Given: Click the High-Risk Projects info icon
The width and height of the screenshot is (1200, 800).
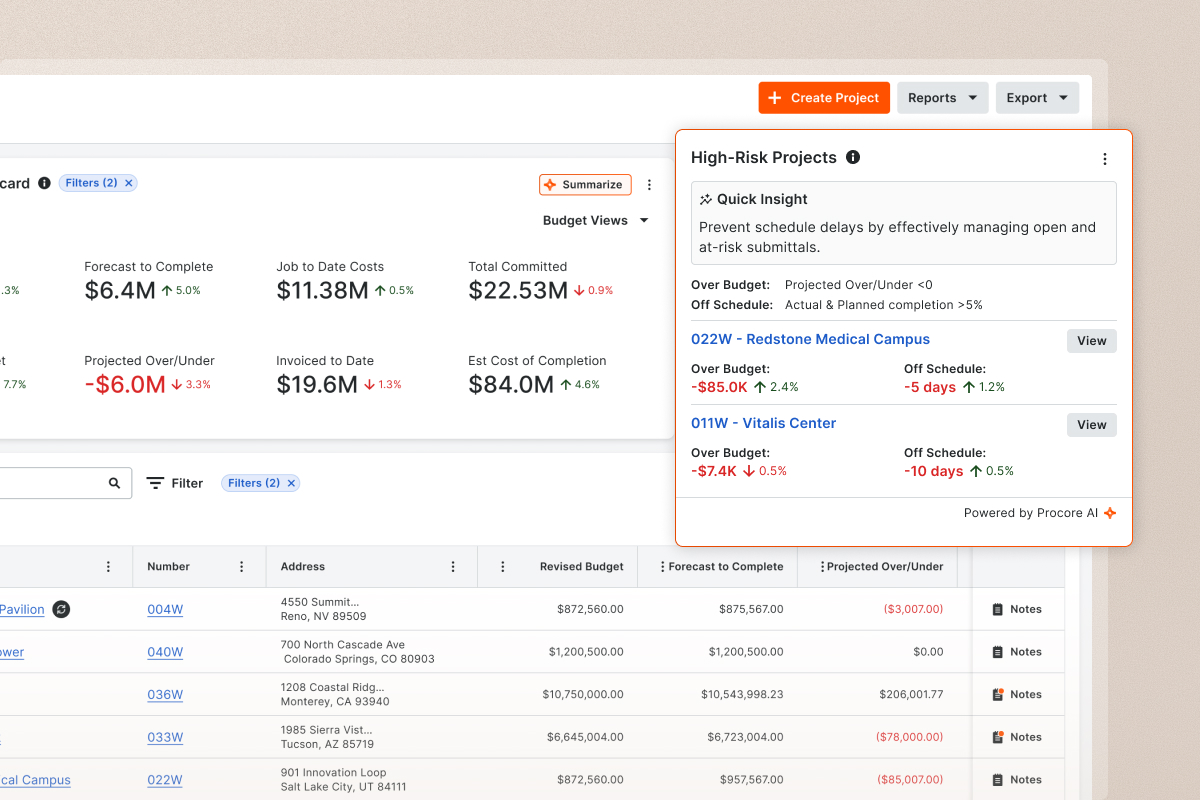Looking at the screenshot, I should click(853, 157).
